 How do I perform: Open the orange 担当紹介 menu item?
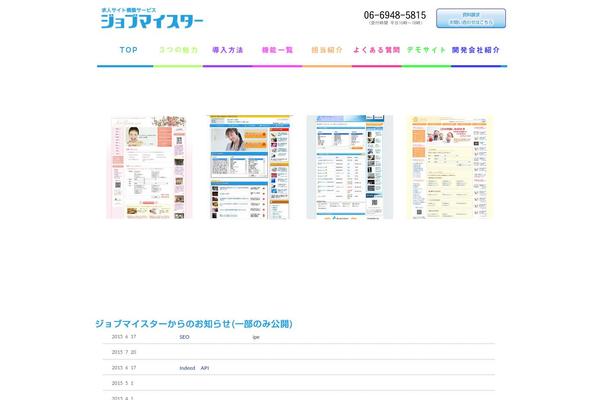[x=327, y=50]
